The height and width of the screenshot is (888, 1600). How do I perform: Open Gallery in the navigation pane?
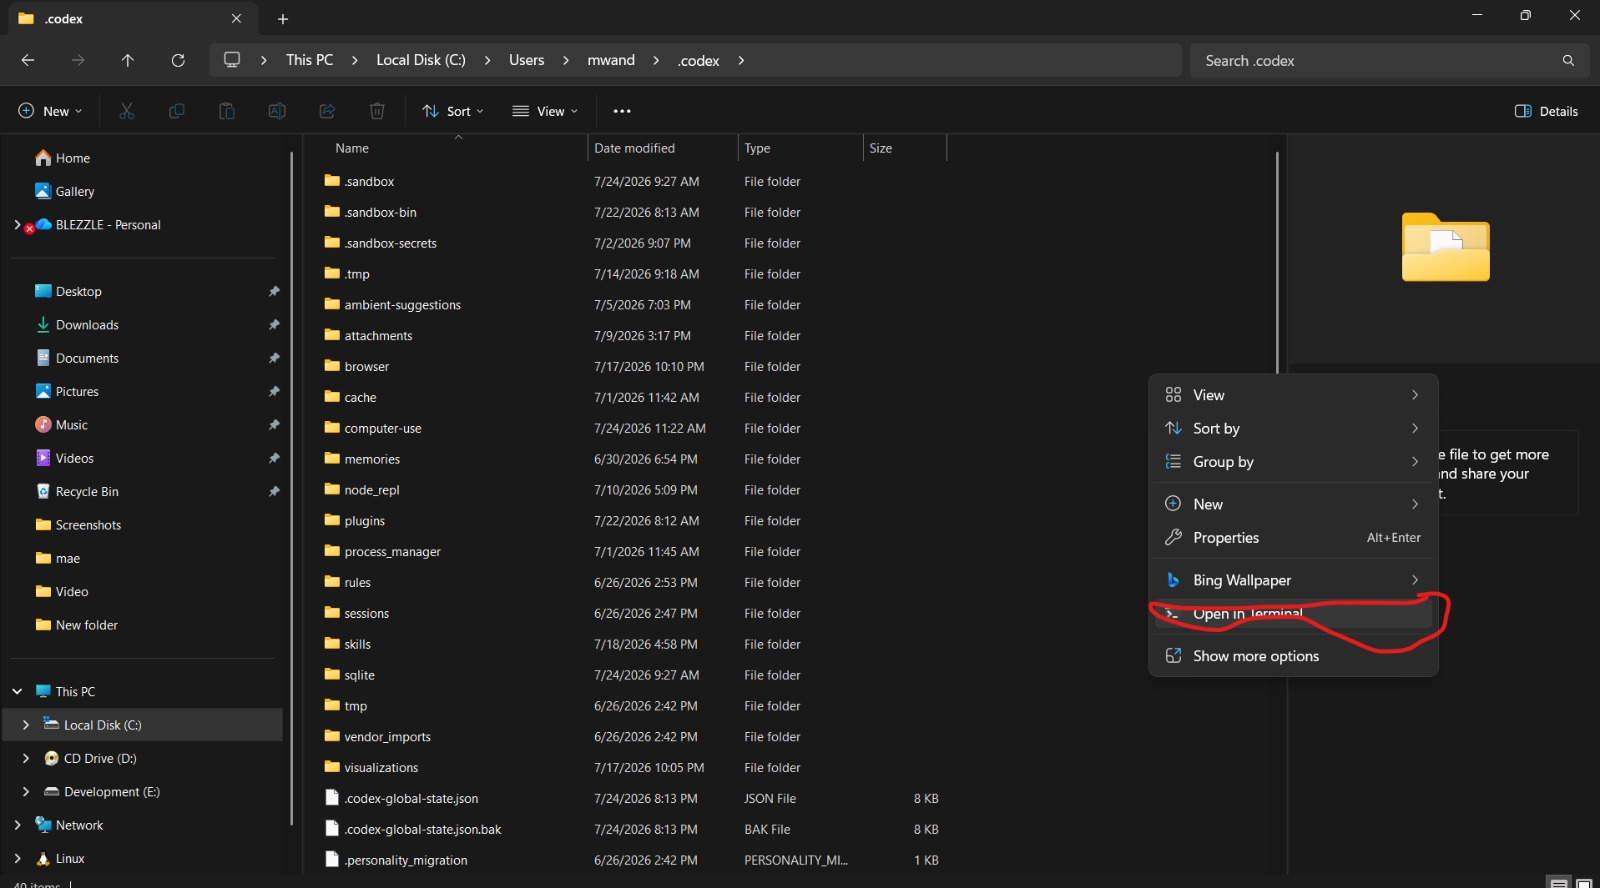(x=64, y=191)
